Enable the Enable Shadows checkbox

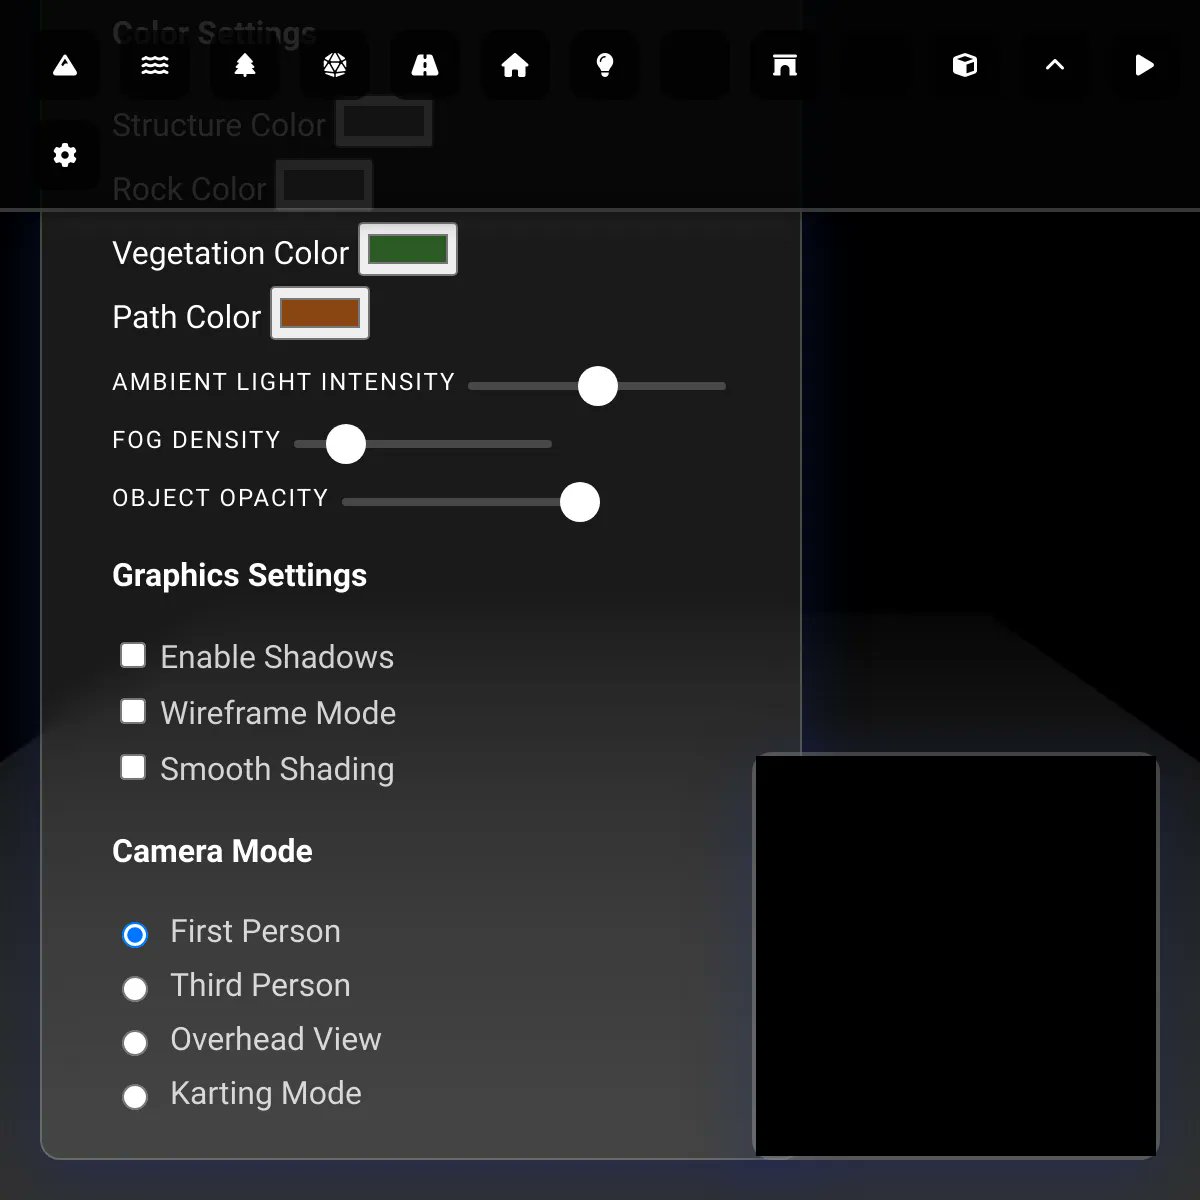click(133, 655)
